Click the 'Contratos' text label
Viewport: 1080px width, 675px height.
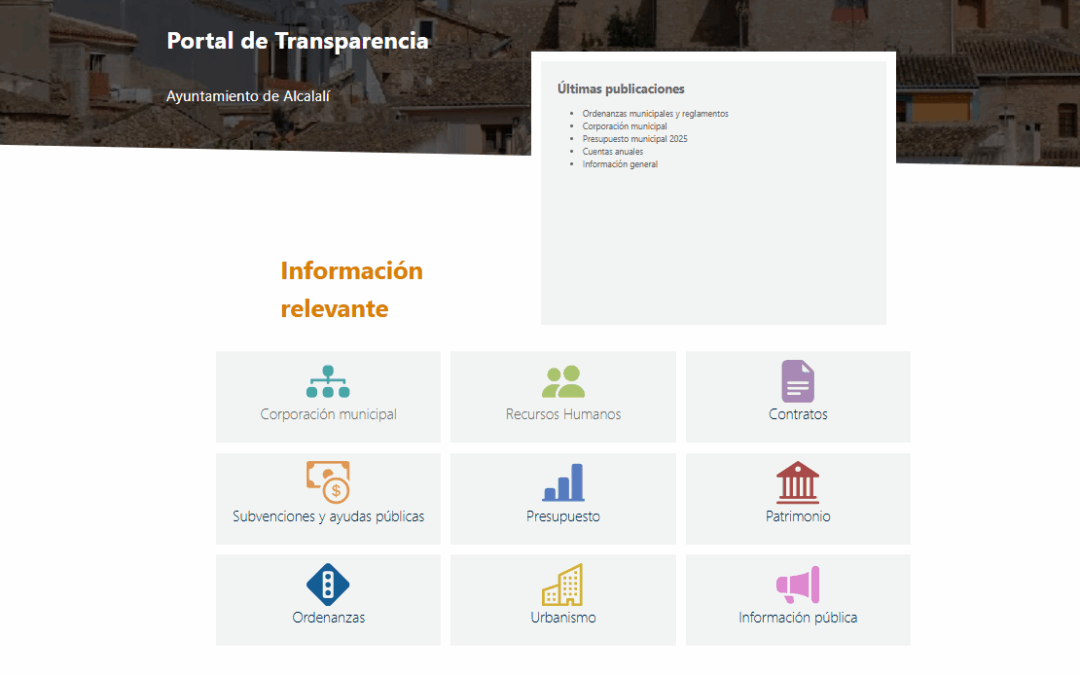pos(798,415)
